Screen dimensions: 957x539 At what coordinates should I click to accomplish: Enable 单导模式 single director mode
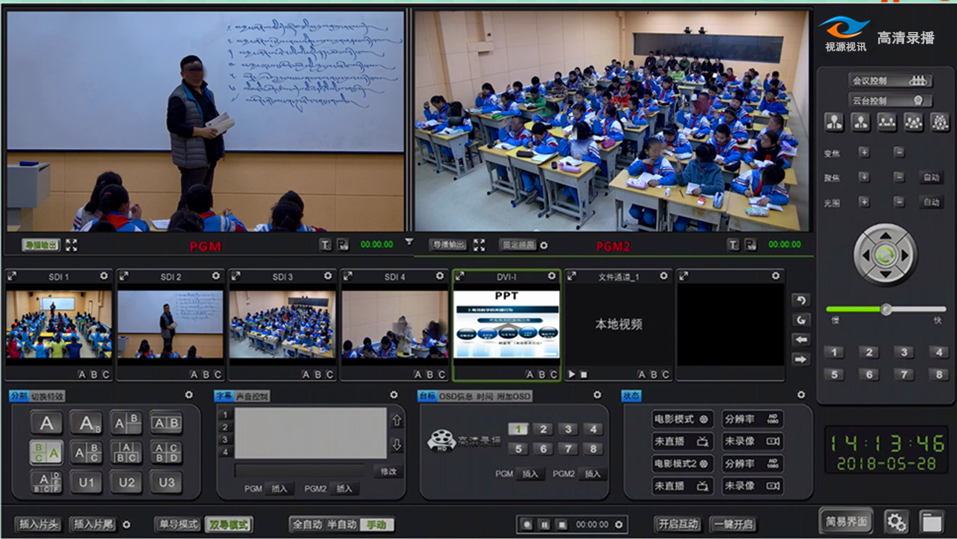pyautogui.click(x=177, y=524)
